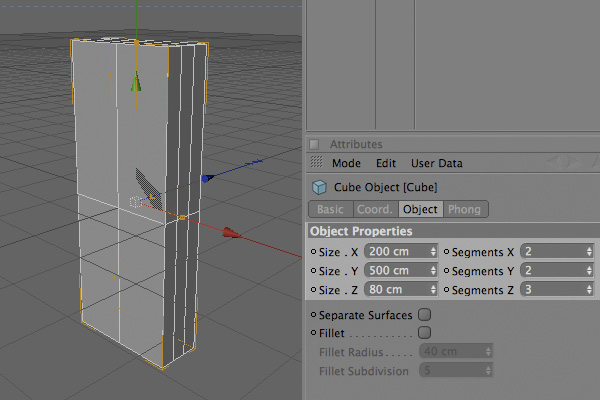Click the Attributes panel grip icon
The height and width of the screenshot is (400, 600).
316,162
